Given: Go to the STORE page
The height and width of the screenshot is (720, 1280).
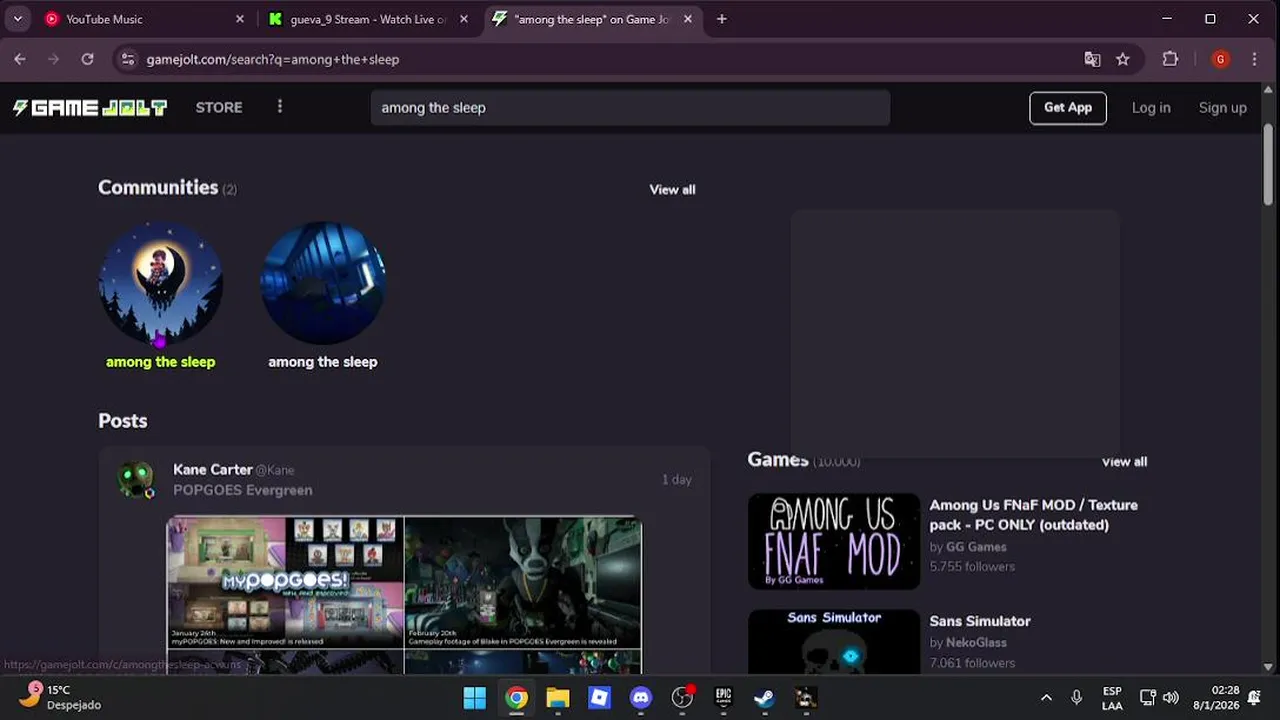Looking at the screenshot, I should (x=219, y=107).
